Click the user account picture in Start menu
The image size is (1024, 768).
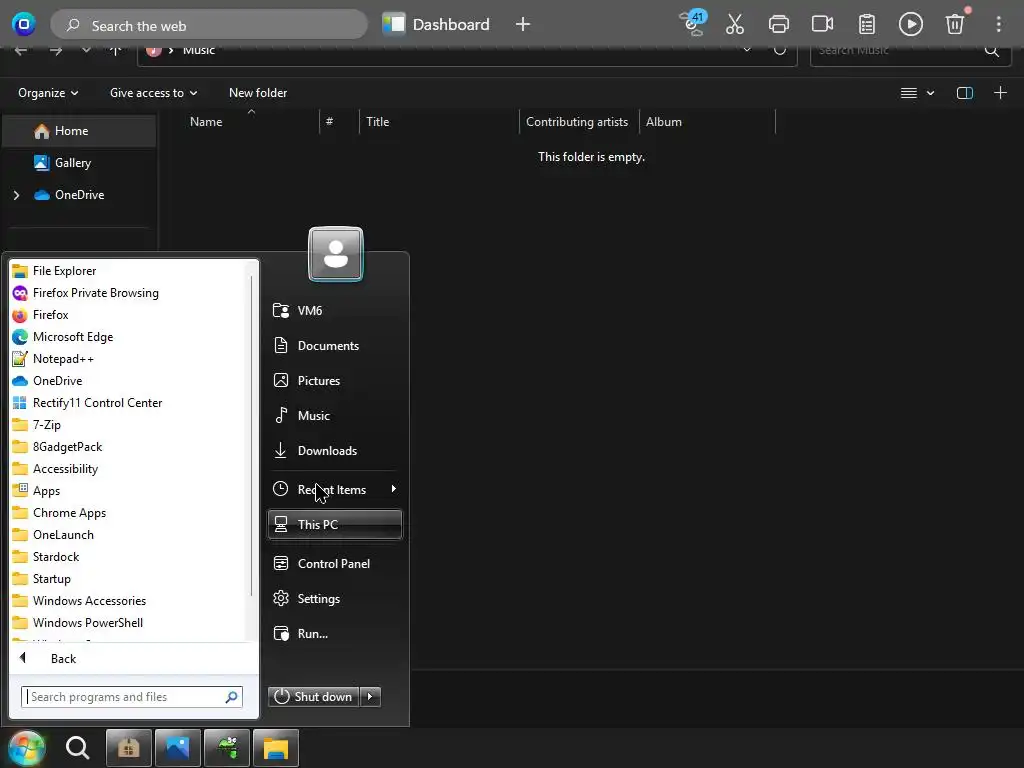pyautogui.click(x=336, y=253)
